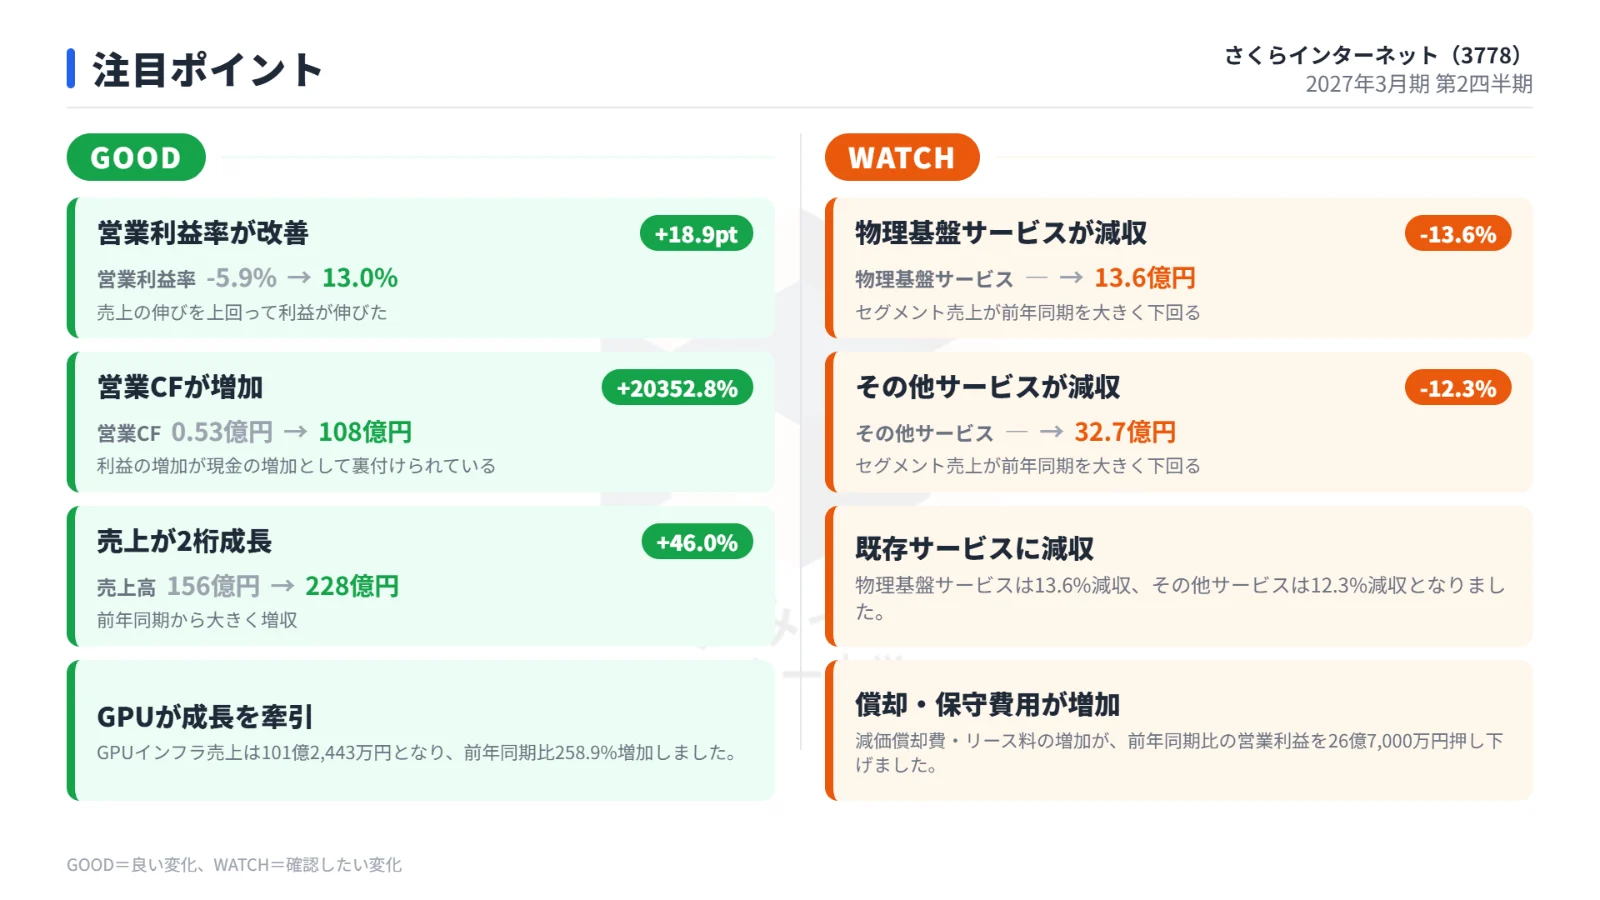
Task: Click the heading GPUが成長を牽引
Action: pos(205,717)
